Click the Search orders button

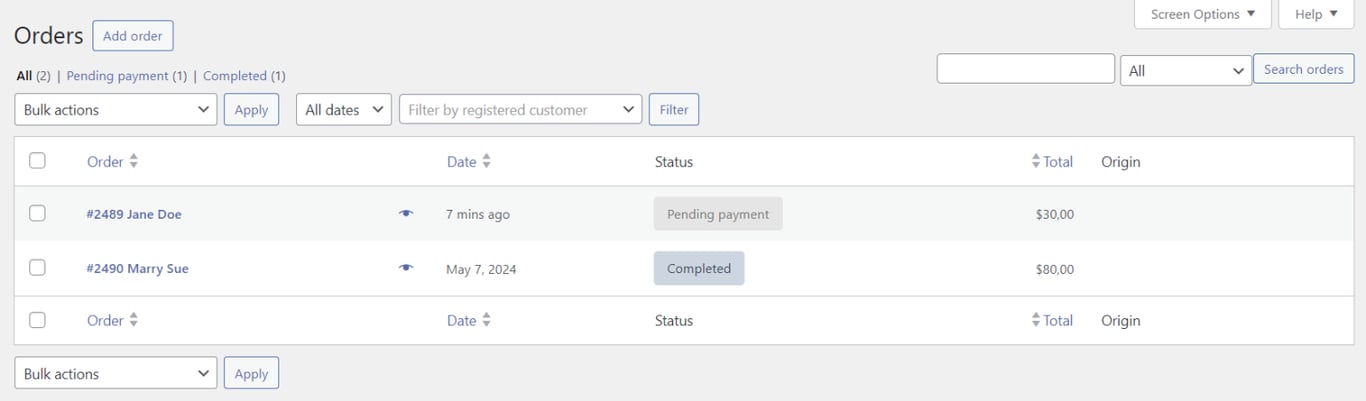pos(1303,69)
